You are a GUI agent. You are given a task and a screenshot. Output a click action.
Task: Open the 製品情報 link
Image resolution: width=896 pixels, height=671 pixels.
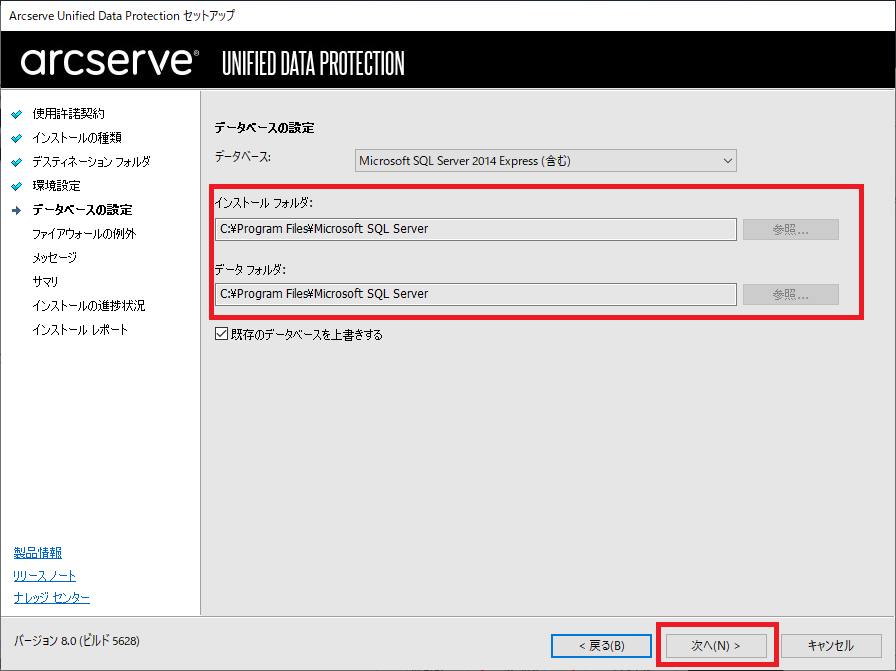[38, 553]
